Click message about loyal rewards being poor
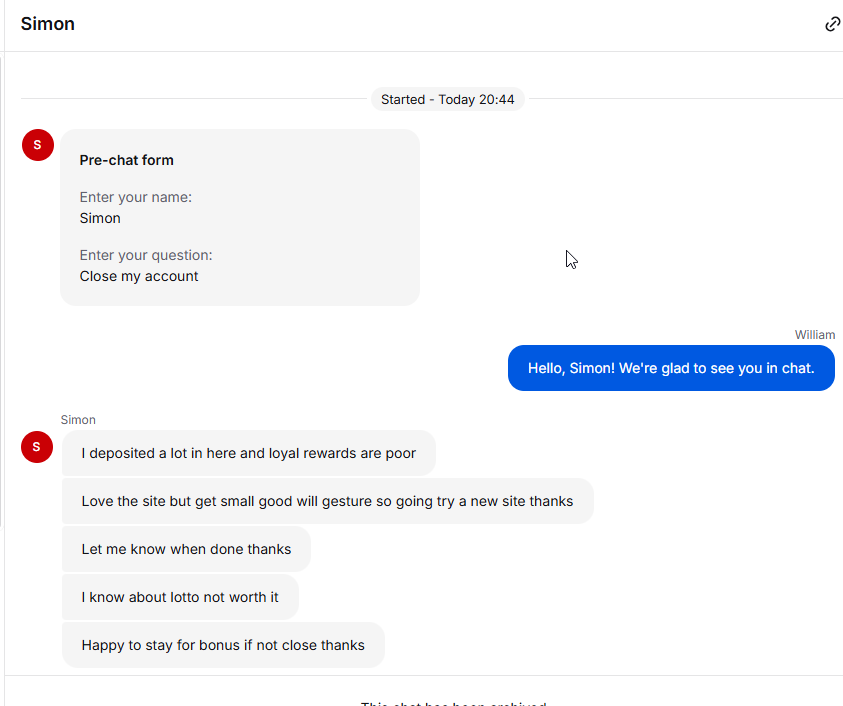 (x=248, y=453)
